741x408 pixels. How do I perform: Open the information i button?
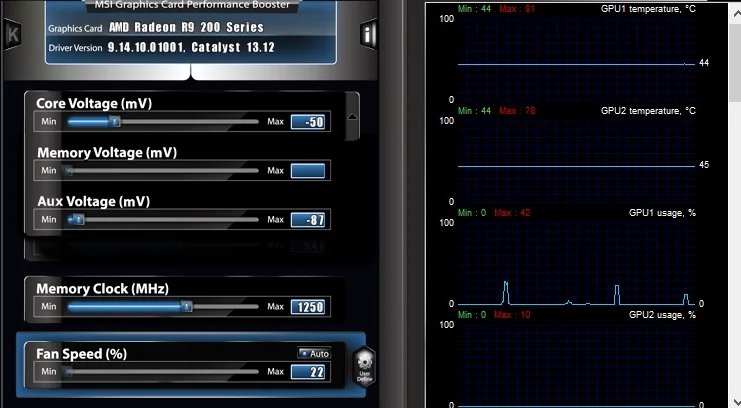pos(368,34)
